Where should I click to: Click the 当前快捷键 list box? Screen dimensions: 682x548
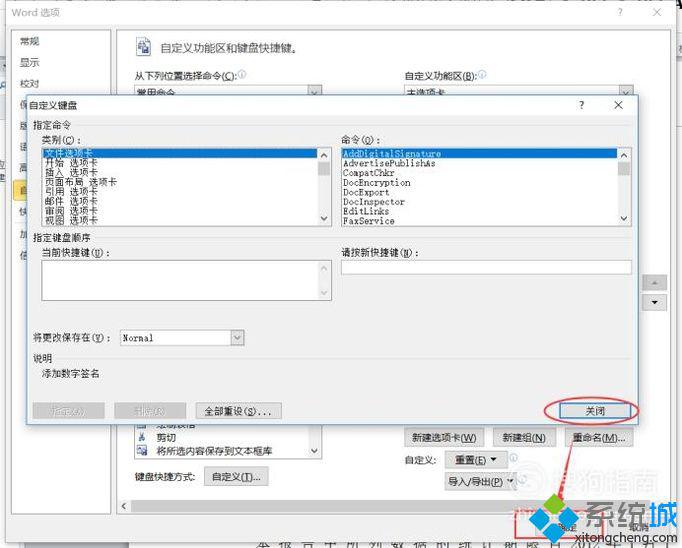click(186, 281)
